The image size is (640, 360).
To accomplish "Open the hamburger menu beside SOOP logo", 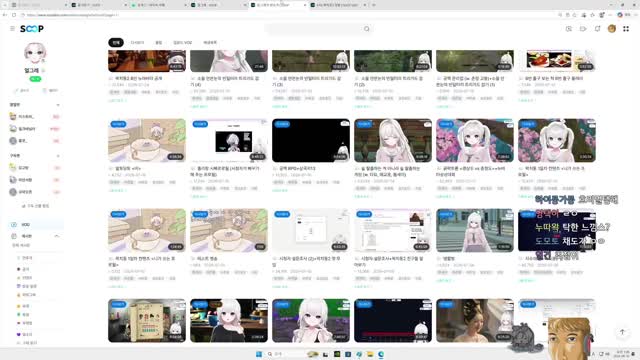I will point(12,29).
